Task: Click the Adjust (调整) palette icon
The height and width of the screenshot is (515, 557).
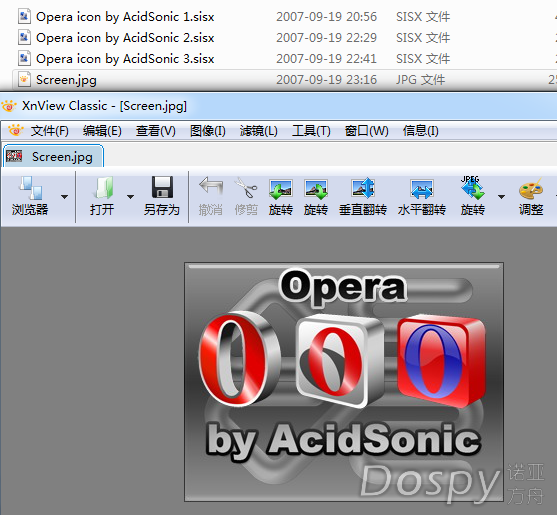Action: pyautogui.click(x=531, y=188)
